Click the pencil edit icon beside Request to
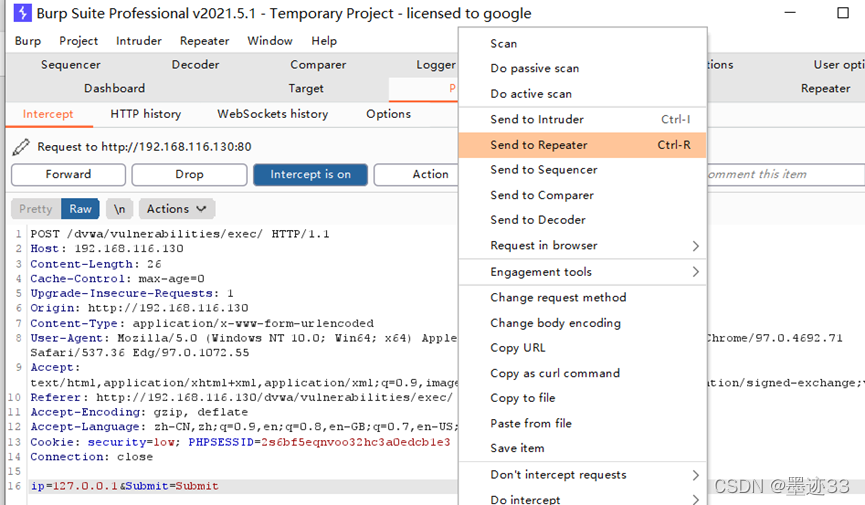Image resolution: width=865 pixels, height=505 pixels. pos(21,147)
